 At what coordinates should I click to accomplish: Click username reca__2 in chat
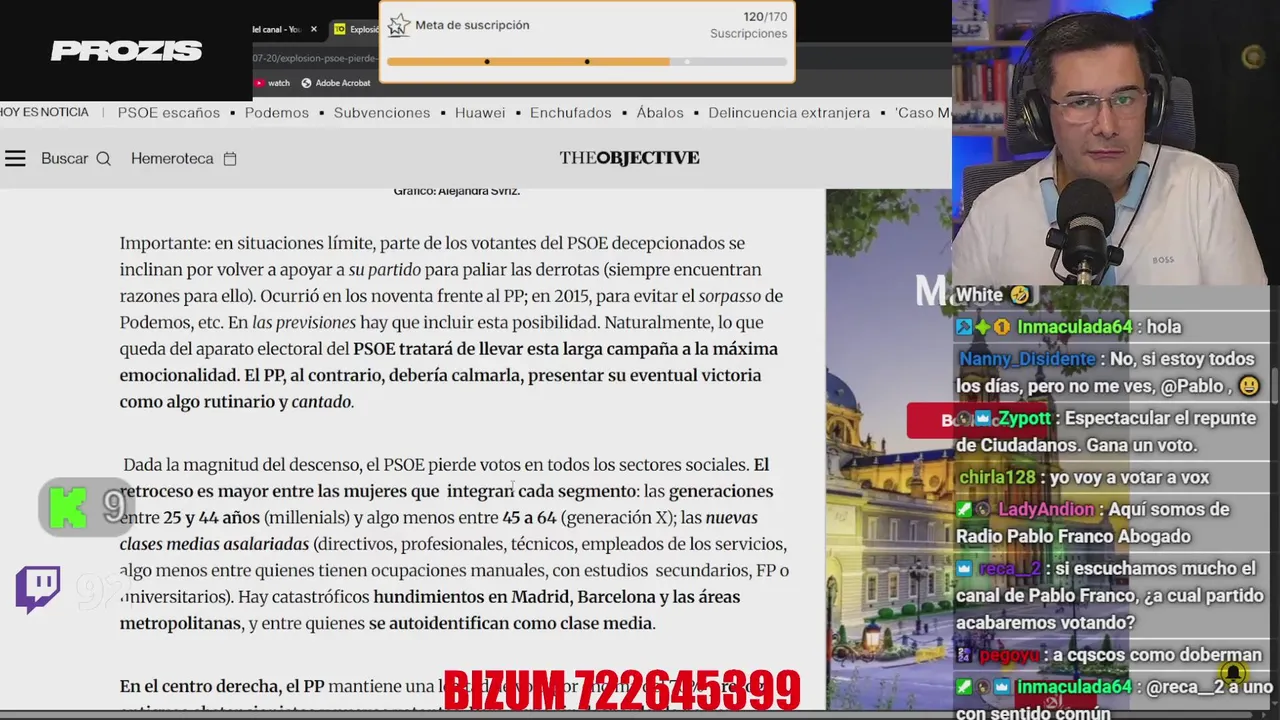(x=1010, y=568)
